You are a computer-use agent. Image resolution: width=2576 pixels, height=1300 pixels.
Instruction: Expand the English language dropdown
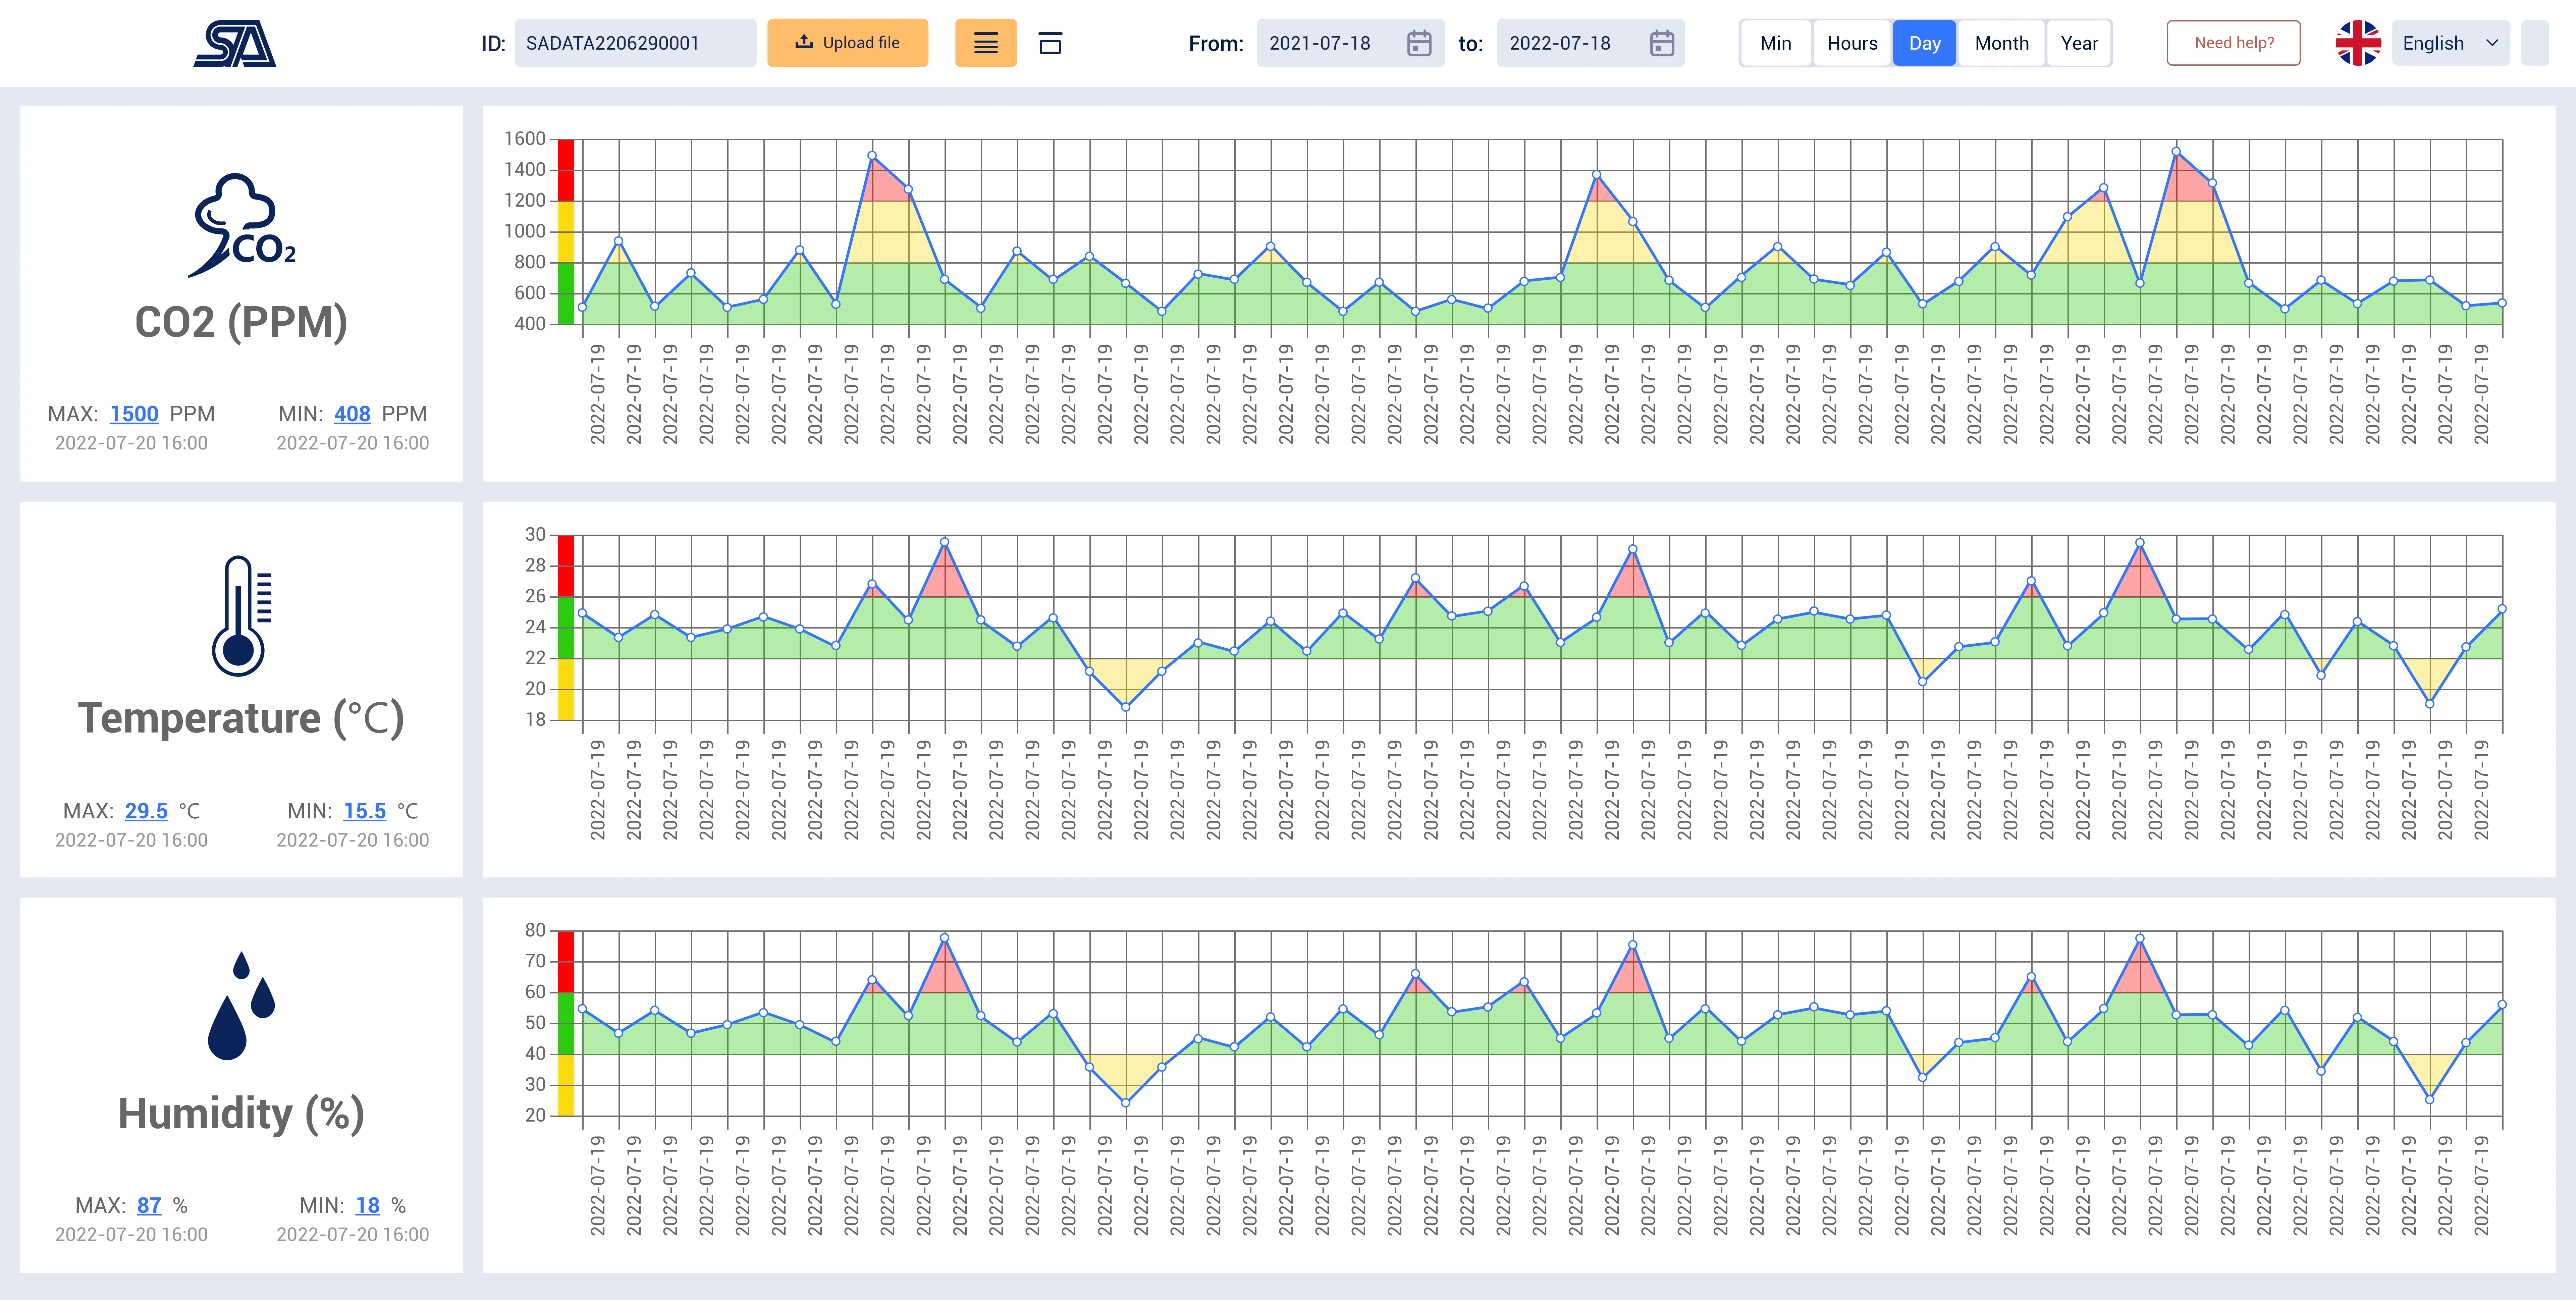pyautogui.click(x=2450, y=43)
